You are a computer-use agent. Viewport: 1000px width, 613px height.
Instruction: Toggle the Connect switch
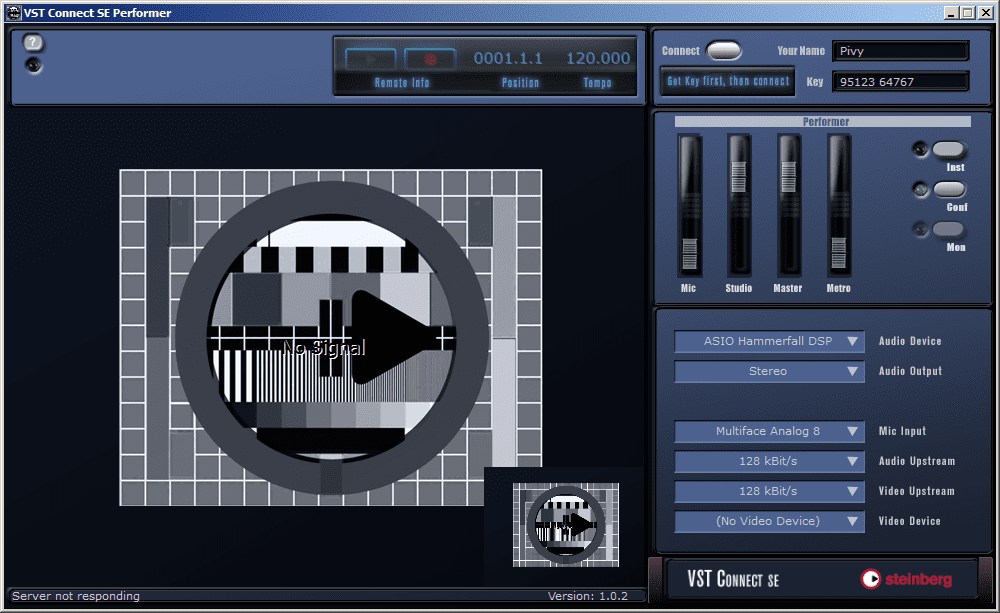pyautogui.click(x=724, y=50)
